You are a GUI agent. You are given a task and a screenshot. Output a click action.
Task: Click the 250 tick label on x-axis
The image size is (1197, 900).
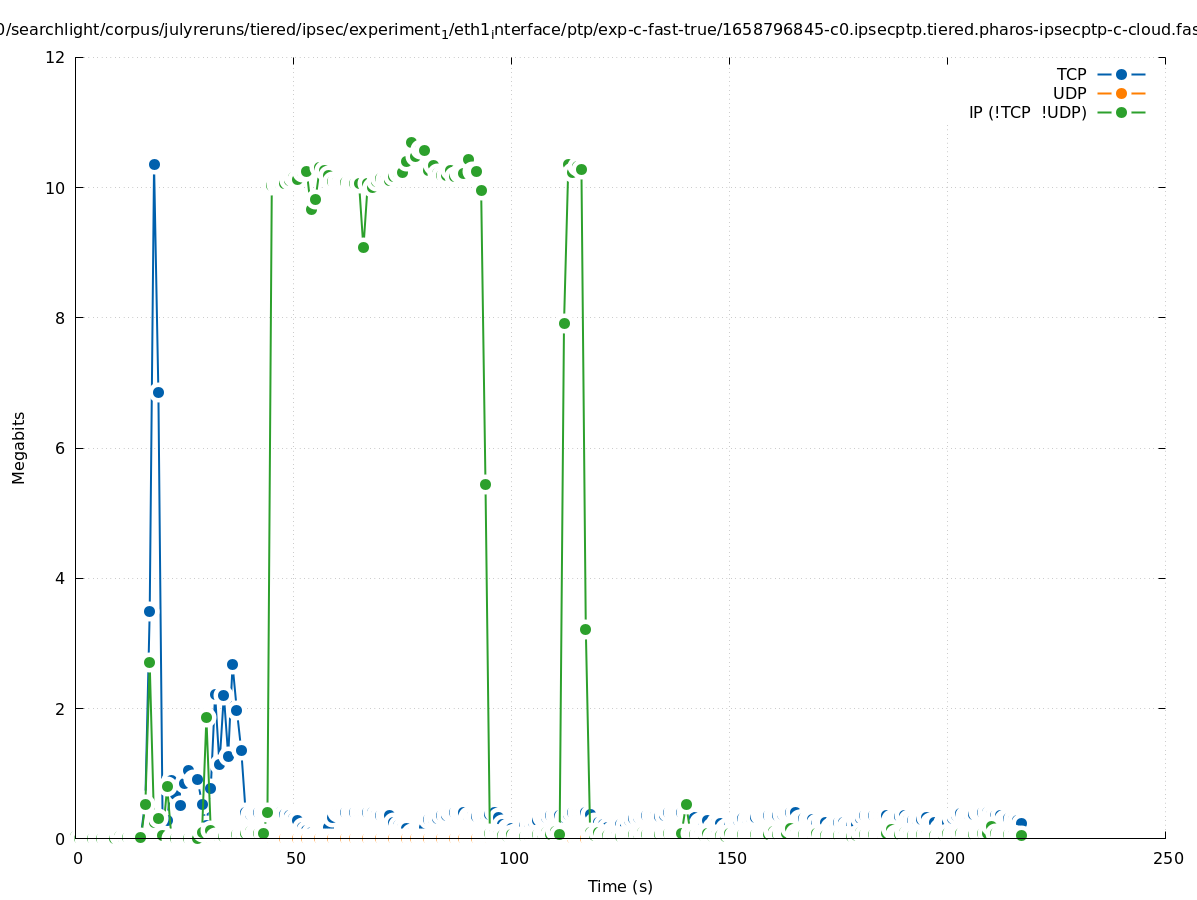coord(1167,858)
